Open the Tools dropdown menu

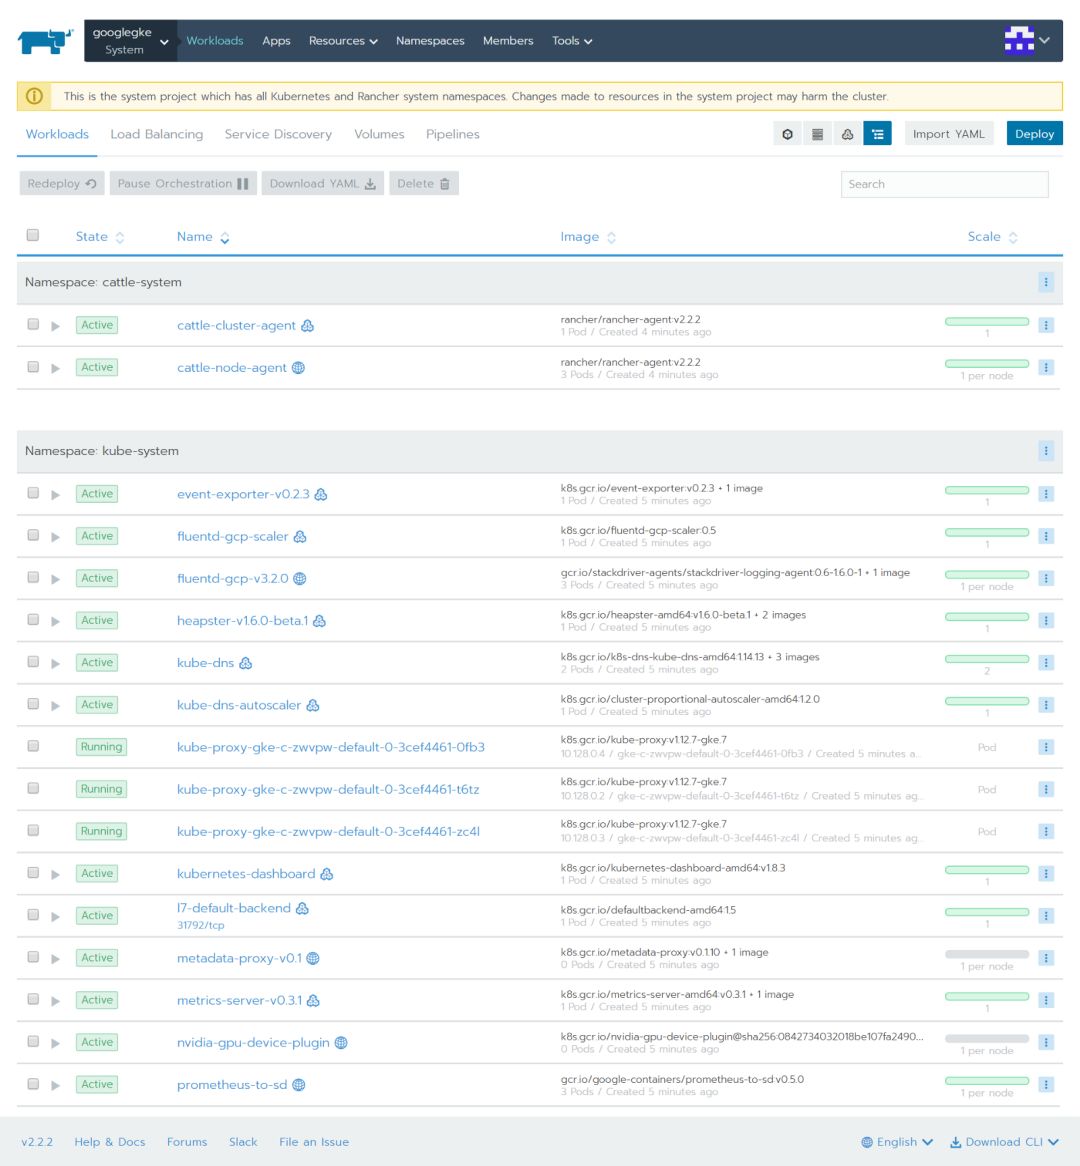571,41
